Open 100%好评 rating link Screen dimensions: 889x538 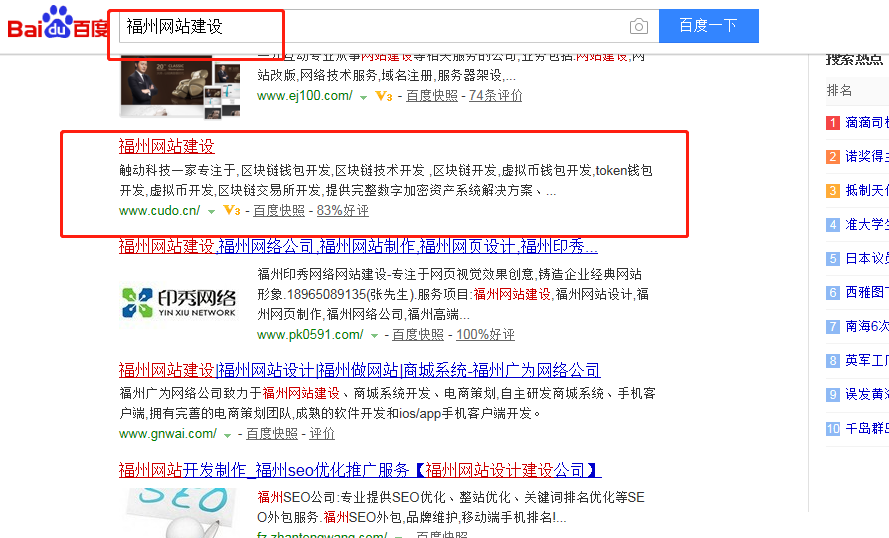point(485,334)
